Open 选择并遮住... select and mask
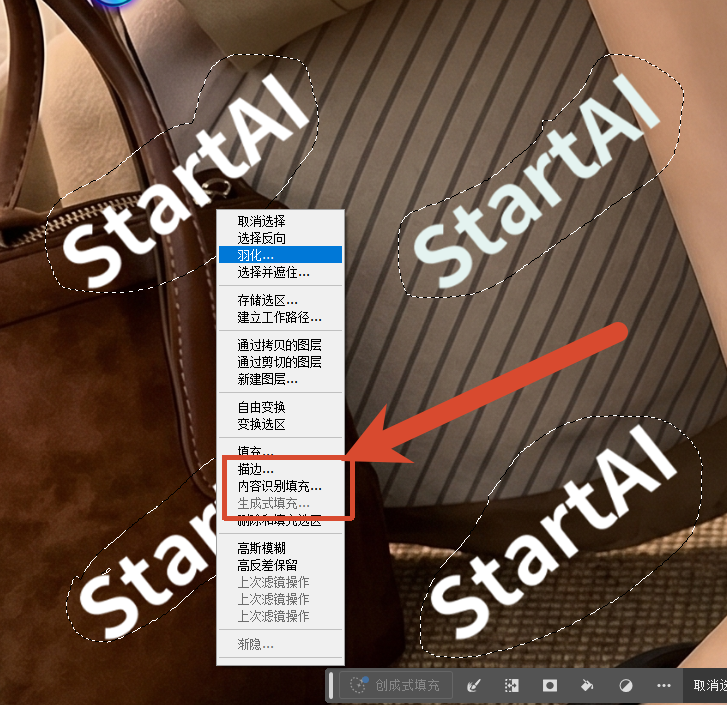The height and width of the screenshot is (705, 727). [x=280, y=272]
